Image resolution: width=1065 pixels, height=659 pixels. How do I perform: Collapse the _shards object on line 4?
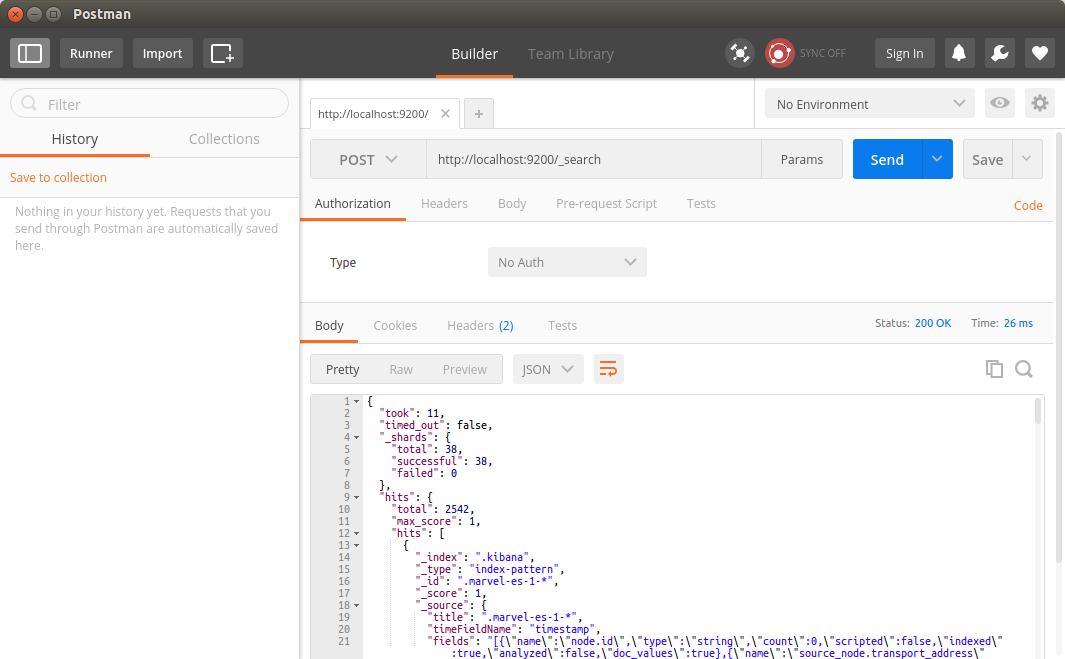point(356,437)
